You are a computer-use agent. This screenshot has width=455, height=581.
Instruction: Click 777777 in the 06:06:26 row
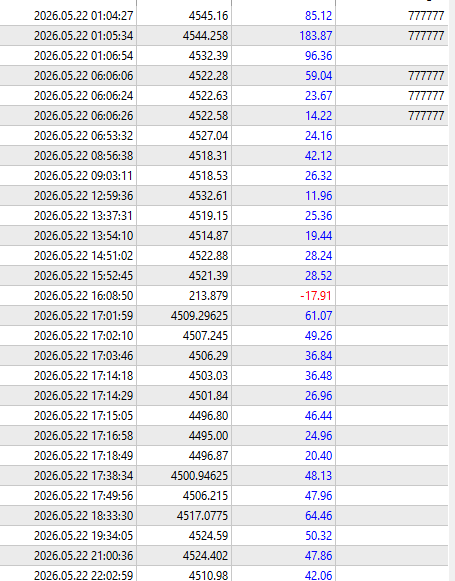tap(426, 116)
